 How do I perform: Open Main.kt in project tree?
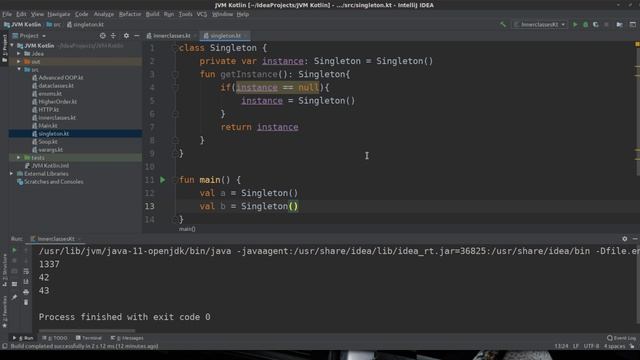coord(44,126)
